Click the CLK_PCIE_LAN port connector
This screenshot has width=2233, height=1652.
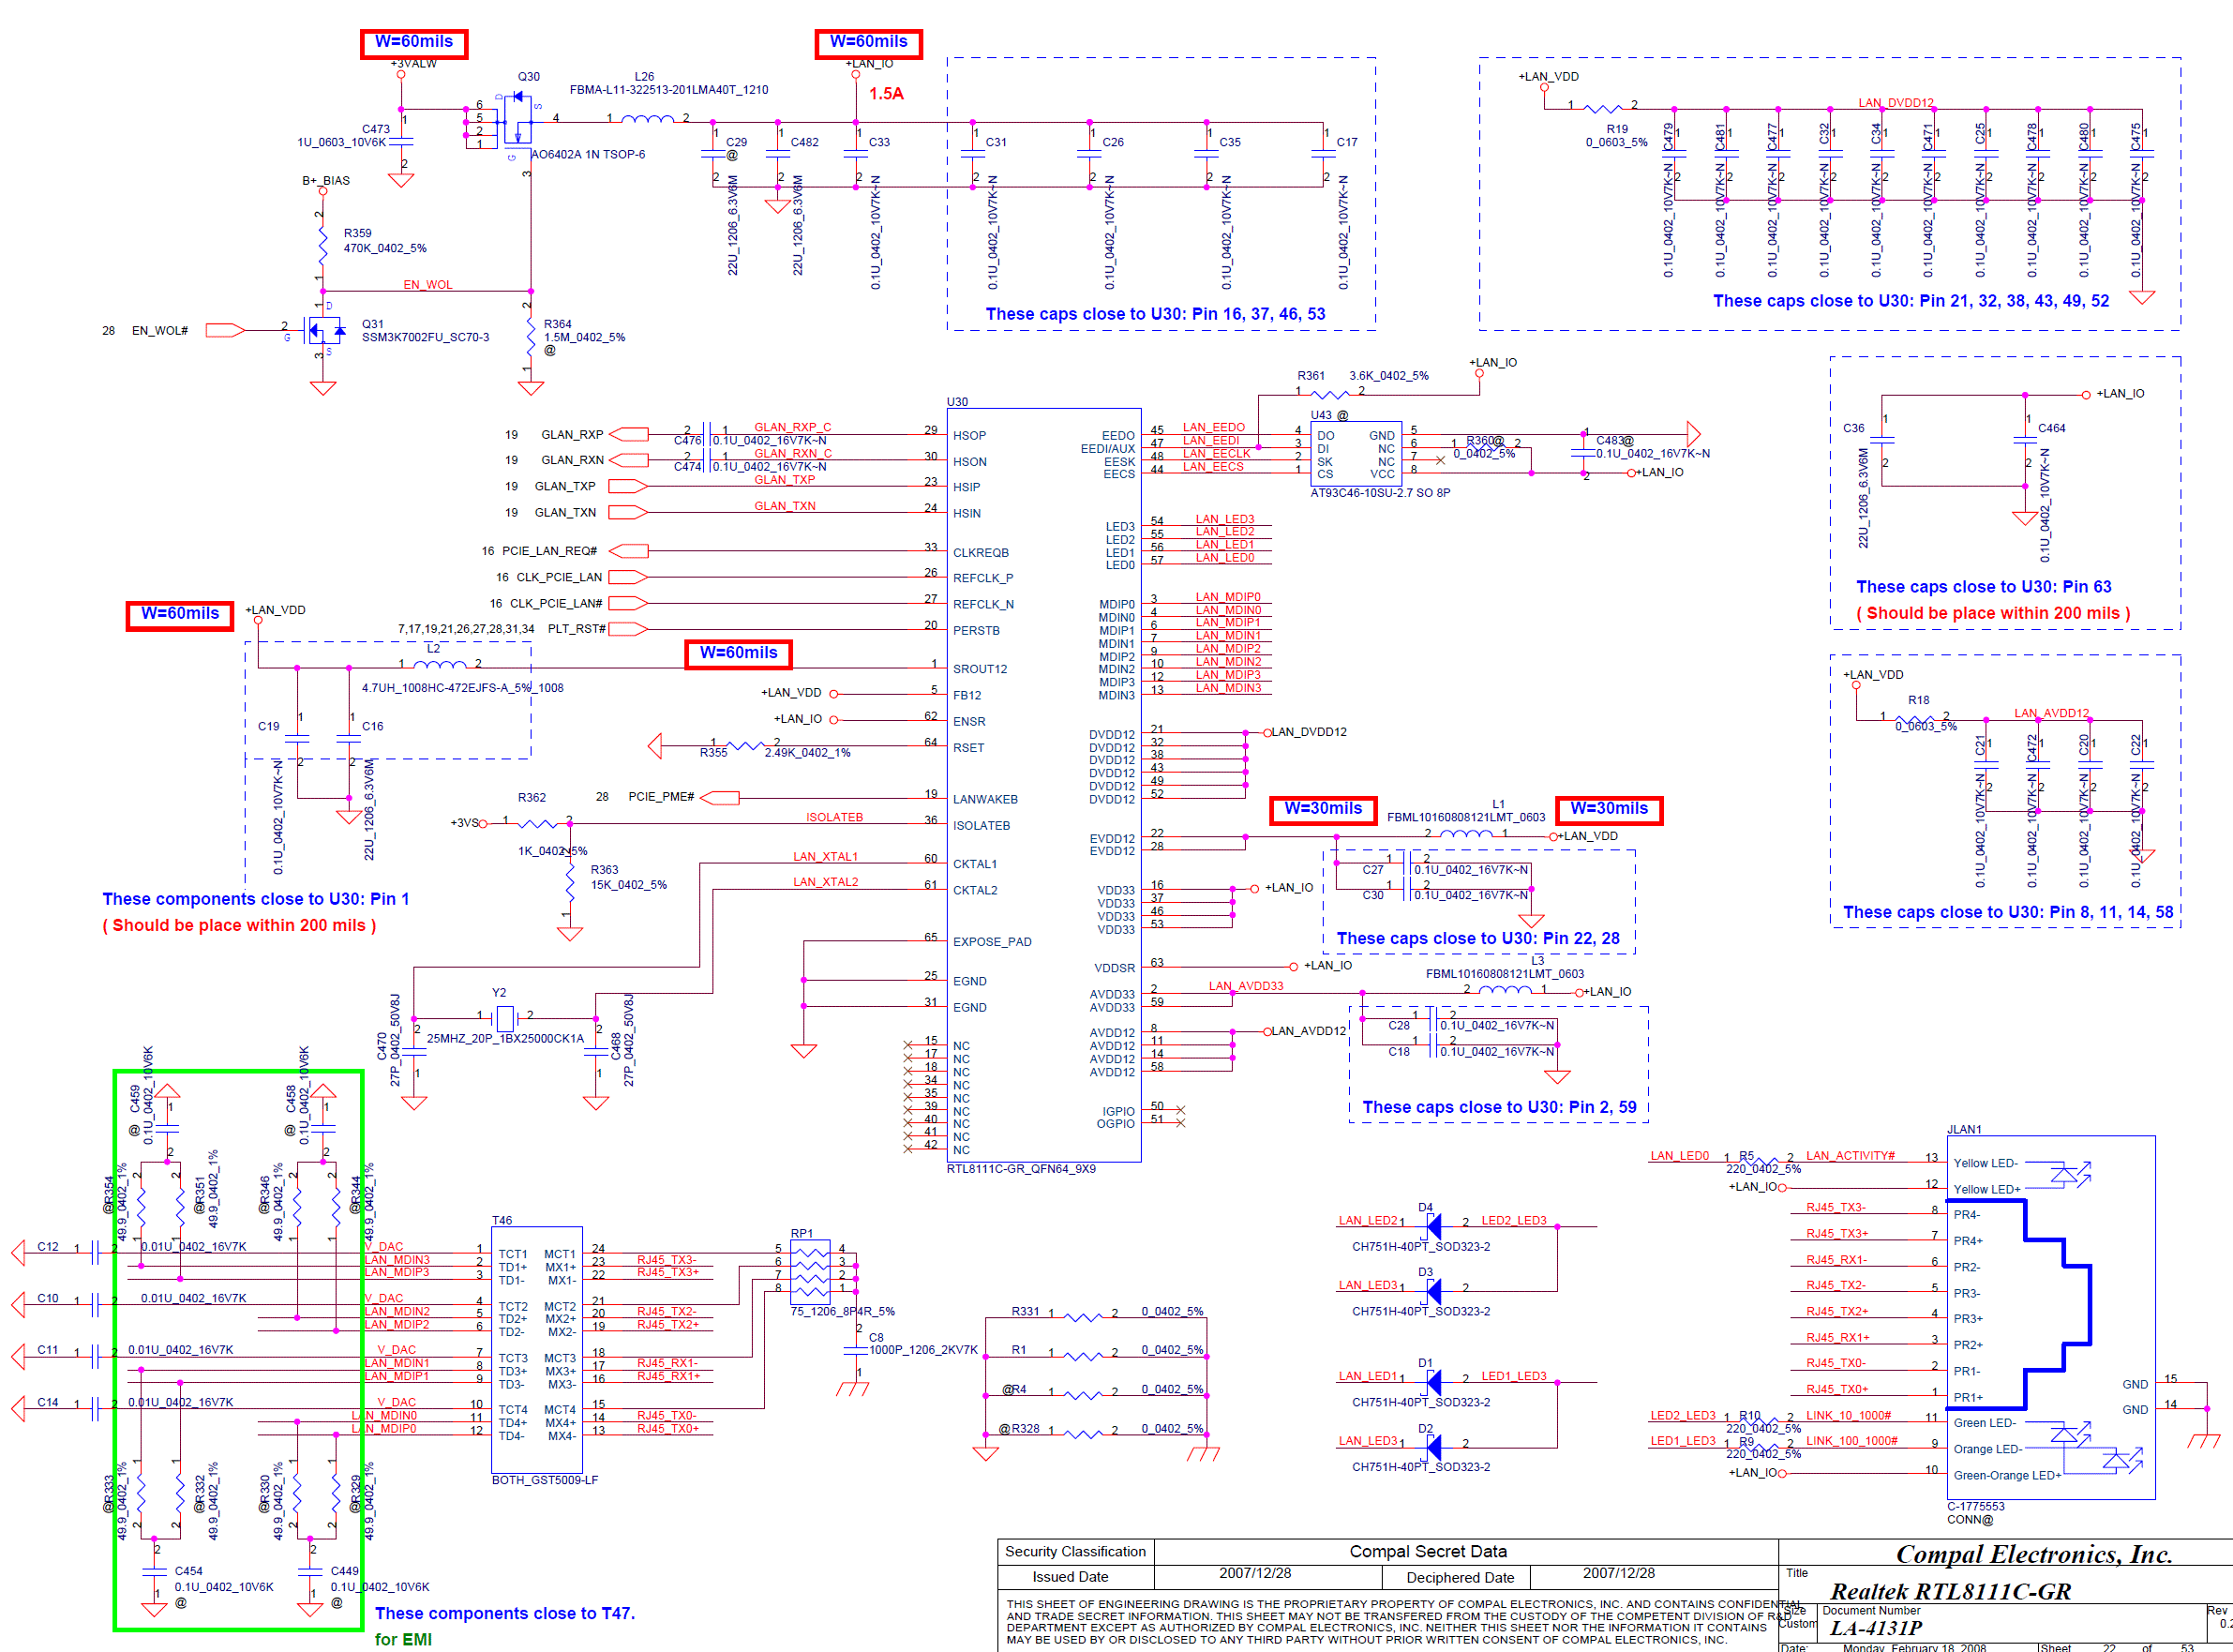tap(628, 577)
